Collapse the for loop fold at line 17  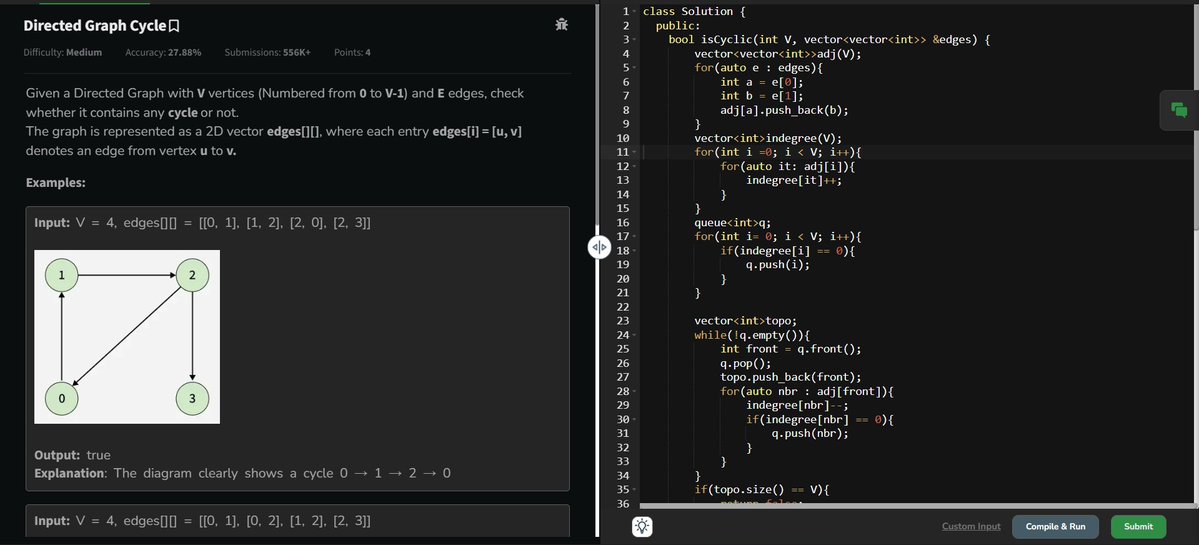click(x=634, y=237)
